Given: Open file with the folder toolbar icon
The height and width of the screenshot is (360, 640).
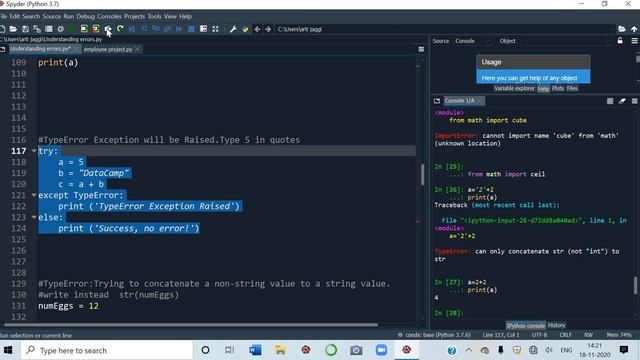Looking at the screenshot, I should (x=13, y=29).
